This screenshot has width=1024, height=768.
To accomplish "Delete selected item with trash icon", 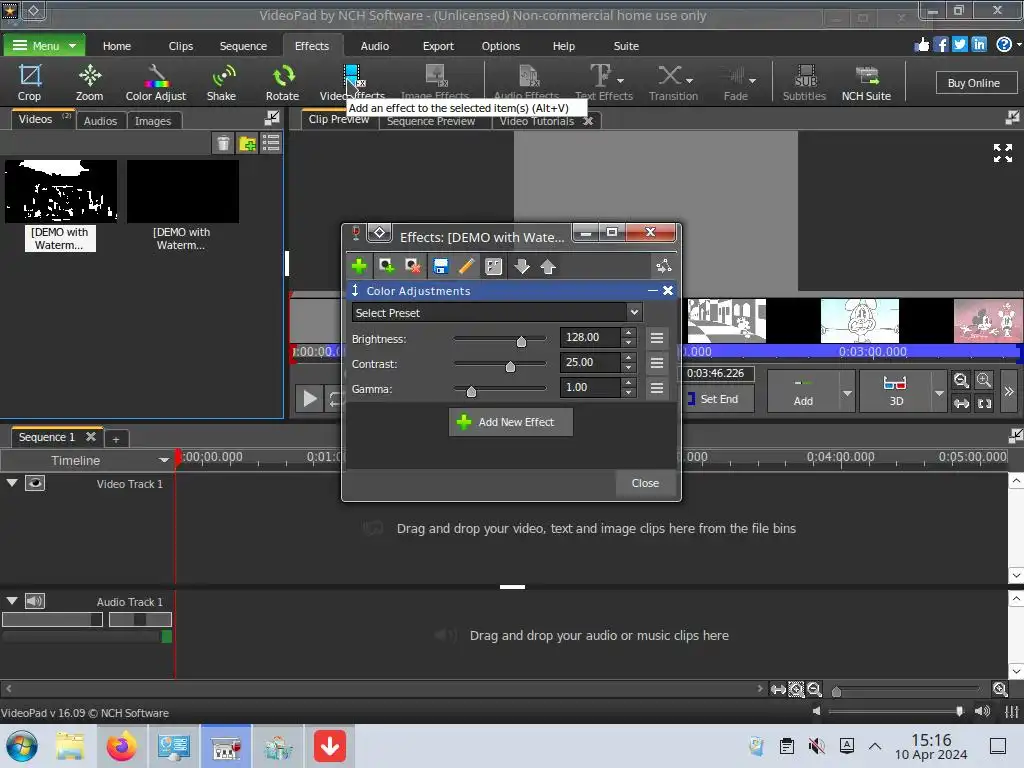I will click(223, 143).
